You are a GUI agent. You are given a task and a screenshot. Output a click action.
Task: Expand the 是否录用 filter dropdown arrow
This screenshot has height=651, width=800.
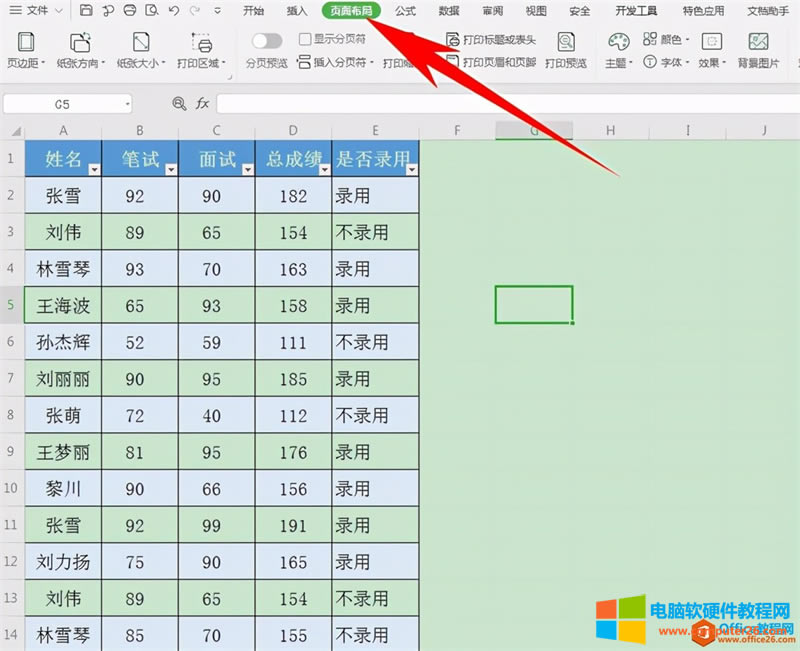tap(410, 171)
